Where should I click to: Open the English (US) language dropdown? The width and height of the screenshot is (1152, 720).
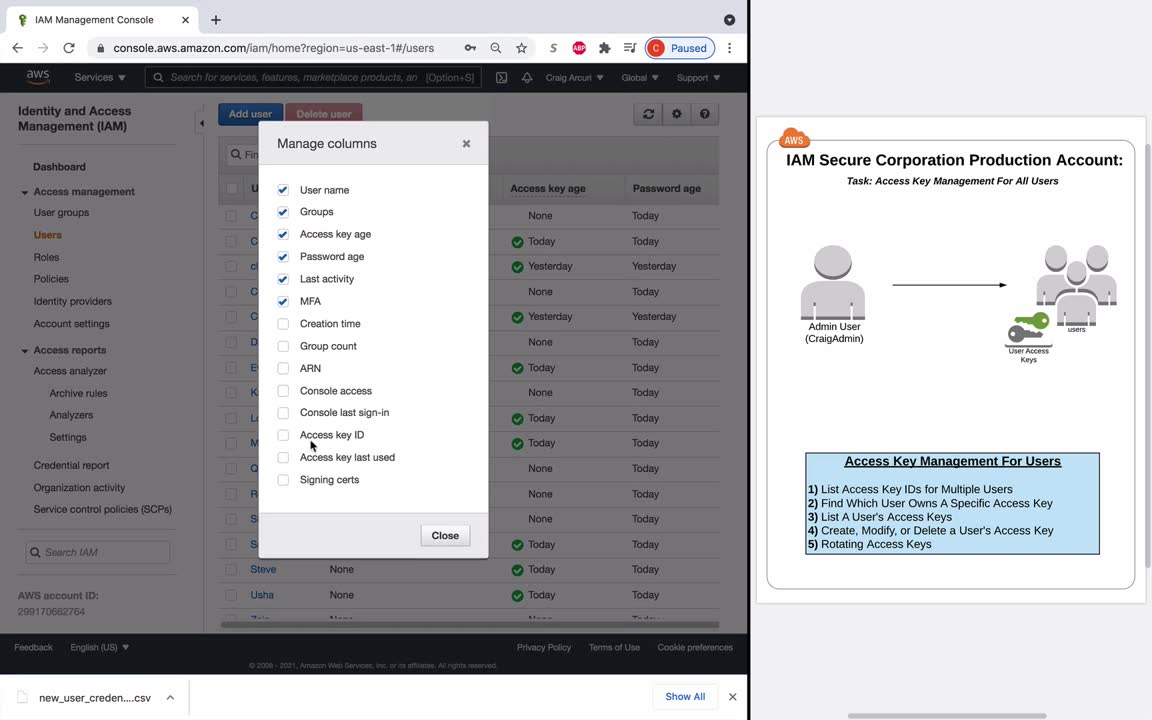[99, 647]
